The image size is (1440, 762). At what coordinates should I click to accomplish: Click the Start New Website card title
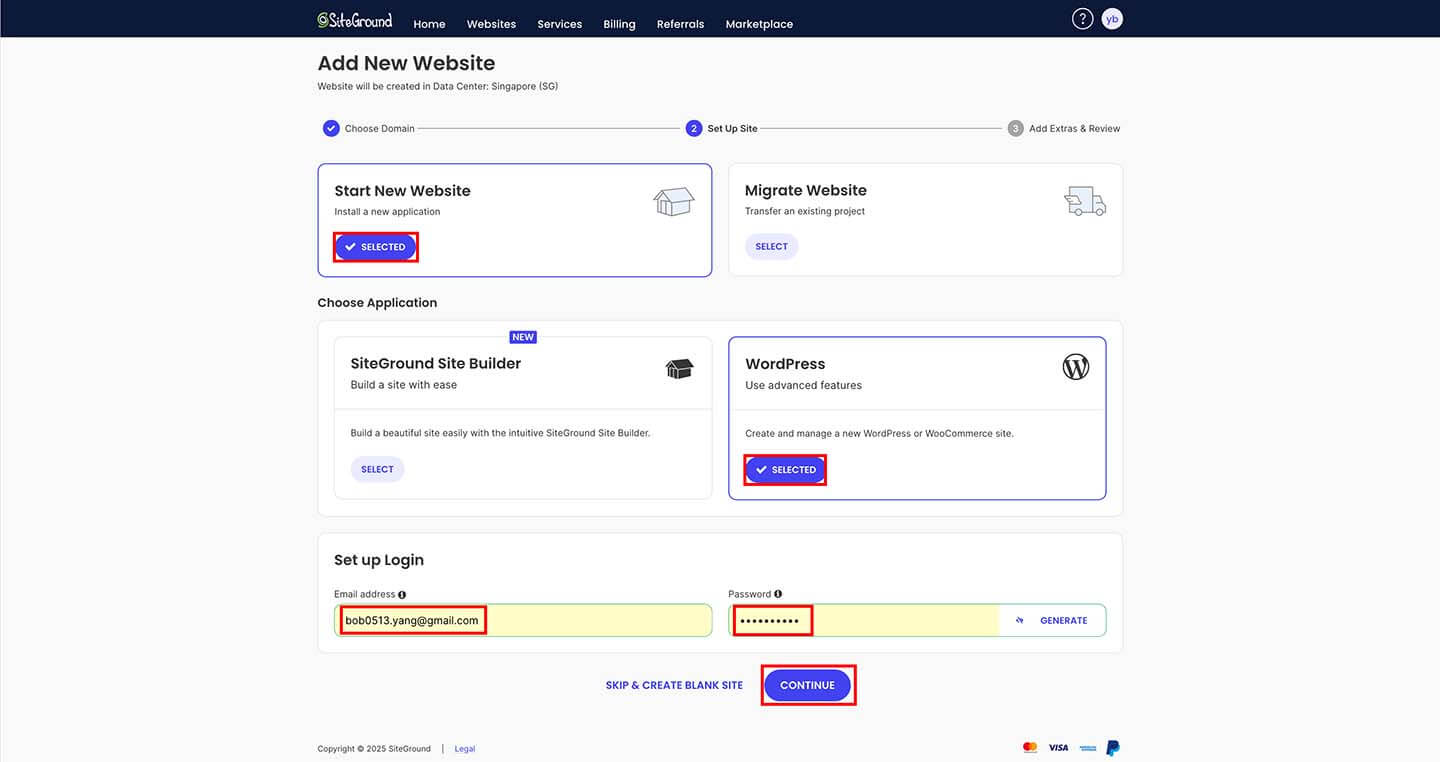[x=402, y=191]
